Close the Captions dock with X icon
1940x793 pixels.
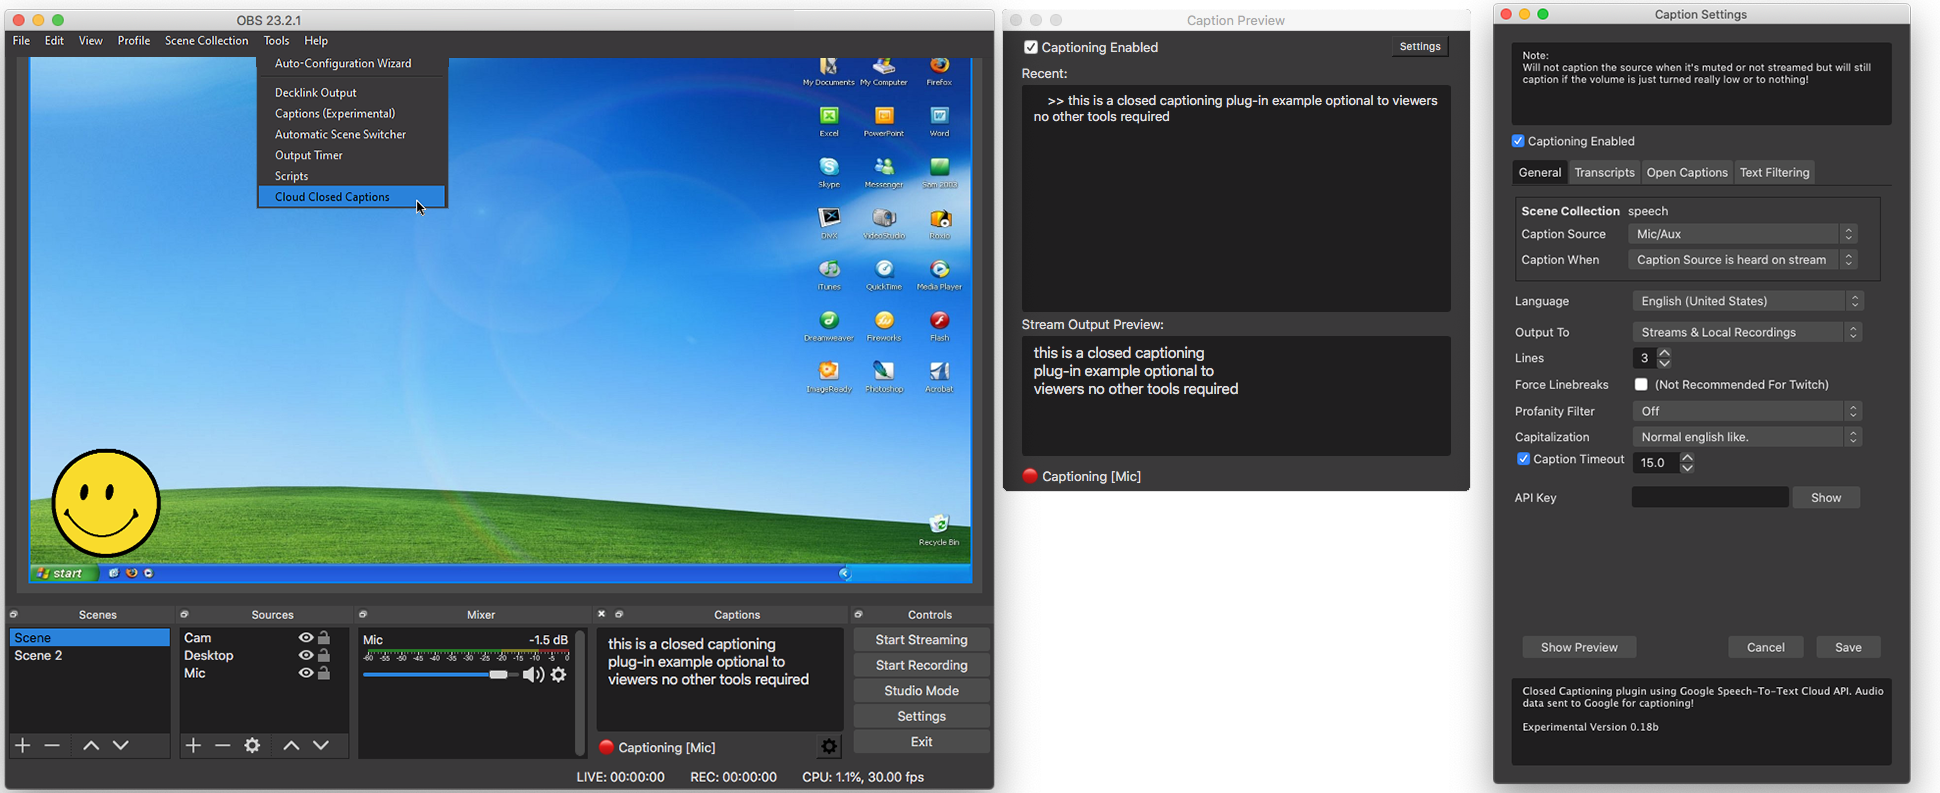pos(601,614)
